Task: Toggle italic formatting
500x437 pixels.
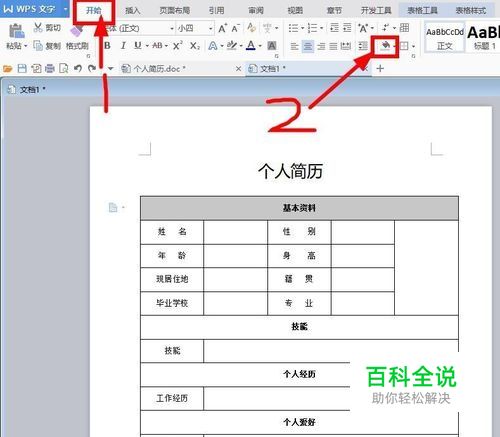Action: (x=123, y=46)
